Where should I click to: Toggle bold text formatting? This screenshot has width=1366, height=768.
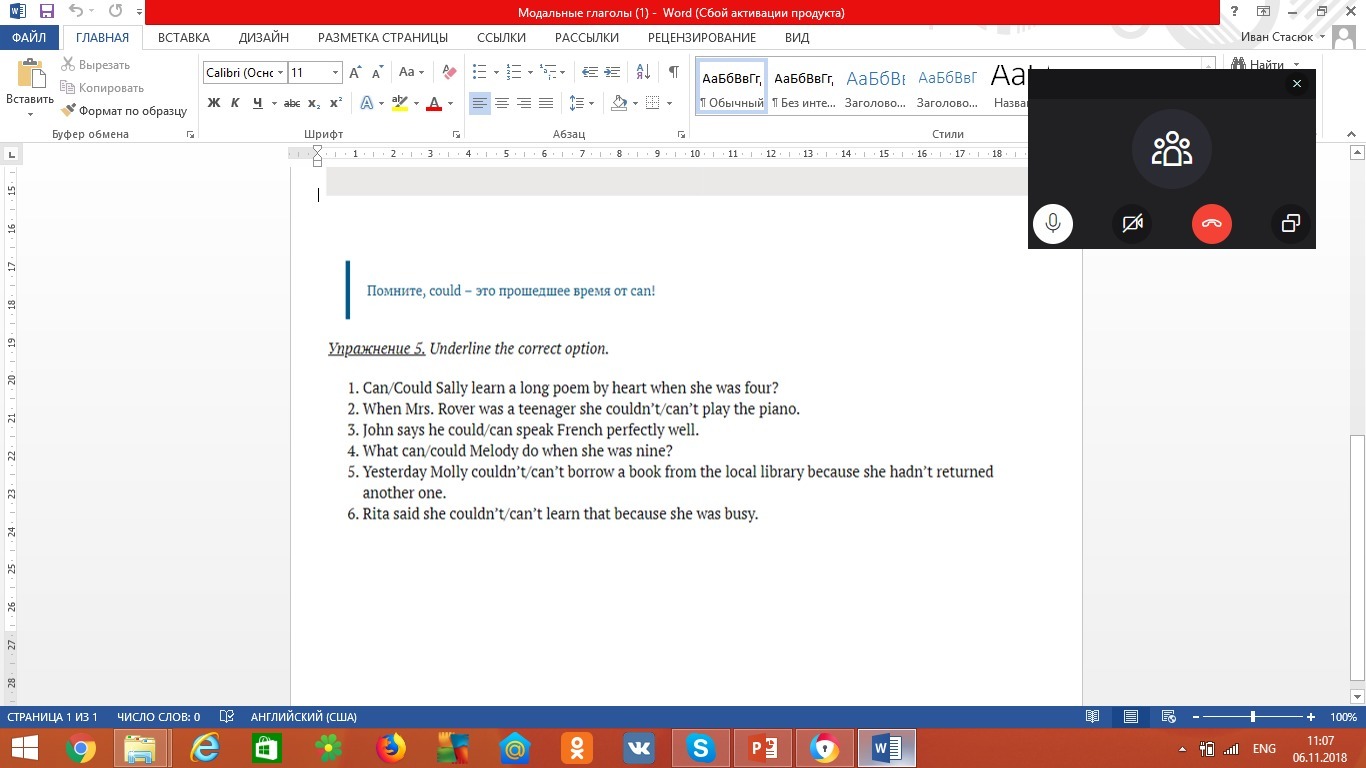tap(214, 103)
